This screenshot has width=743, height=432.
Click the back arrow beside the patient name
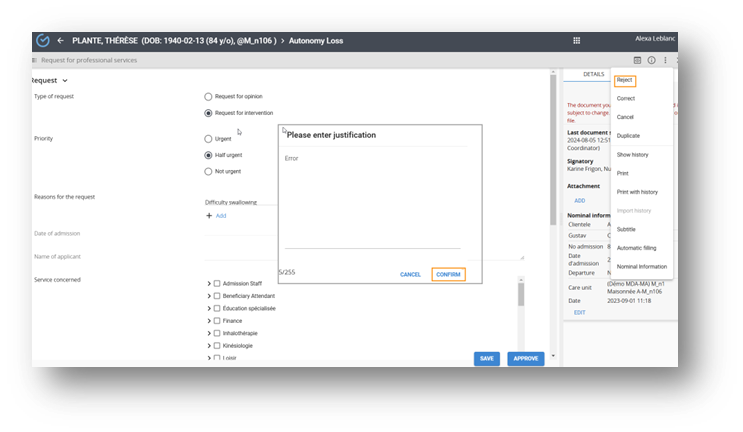click(x=61, y=40)
